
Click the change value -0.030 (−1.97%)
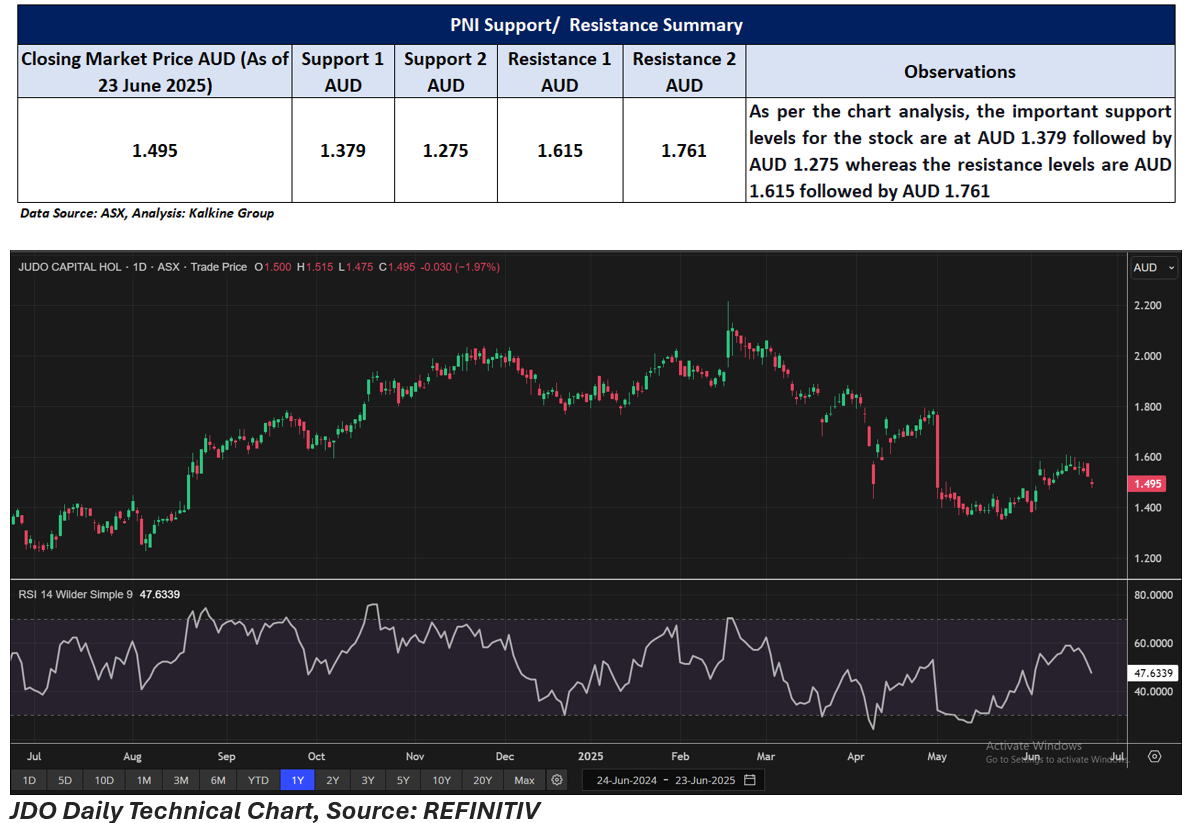tap(460, 267)
